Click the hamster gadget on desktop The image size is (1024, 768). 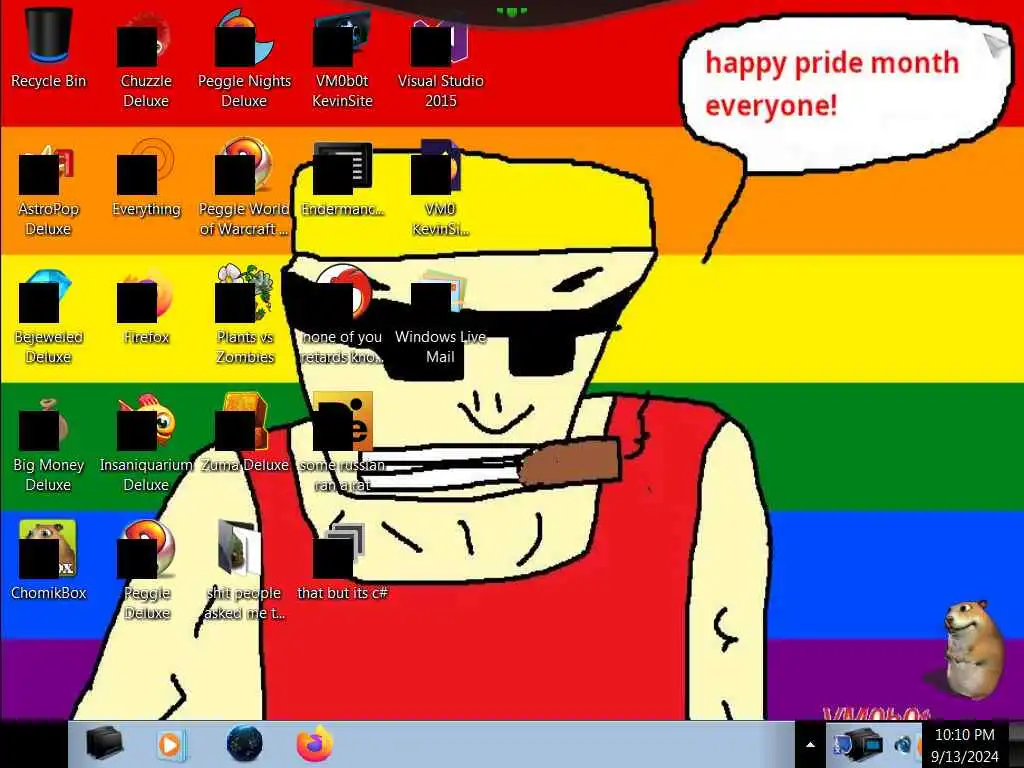click(x=974, y=649)
